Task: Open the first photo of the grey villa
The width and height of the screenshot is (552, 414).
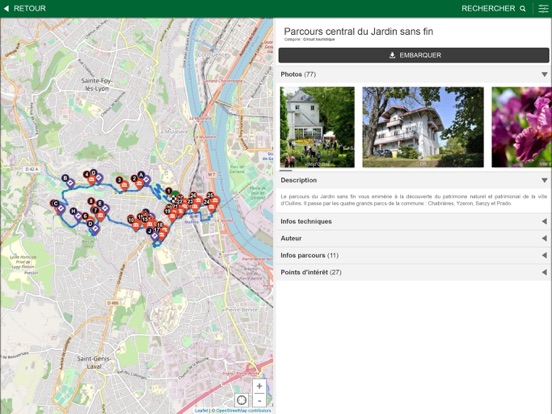Action: 317,127
